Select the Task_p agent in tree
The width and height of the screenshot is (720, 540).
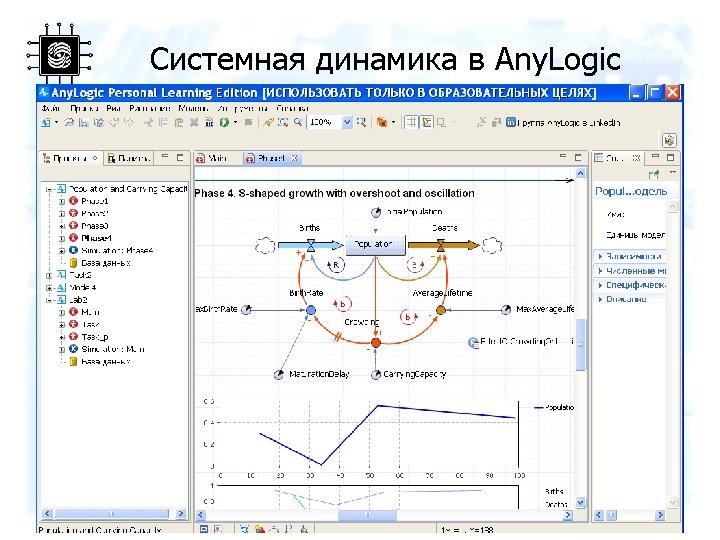(x=95, y=337)
